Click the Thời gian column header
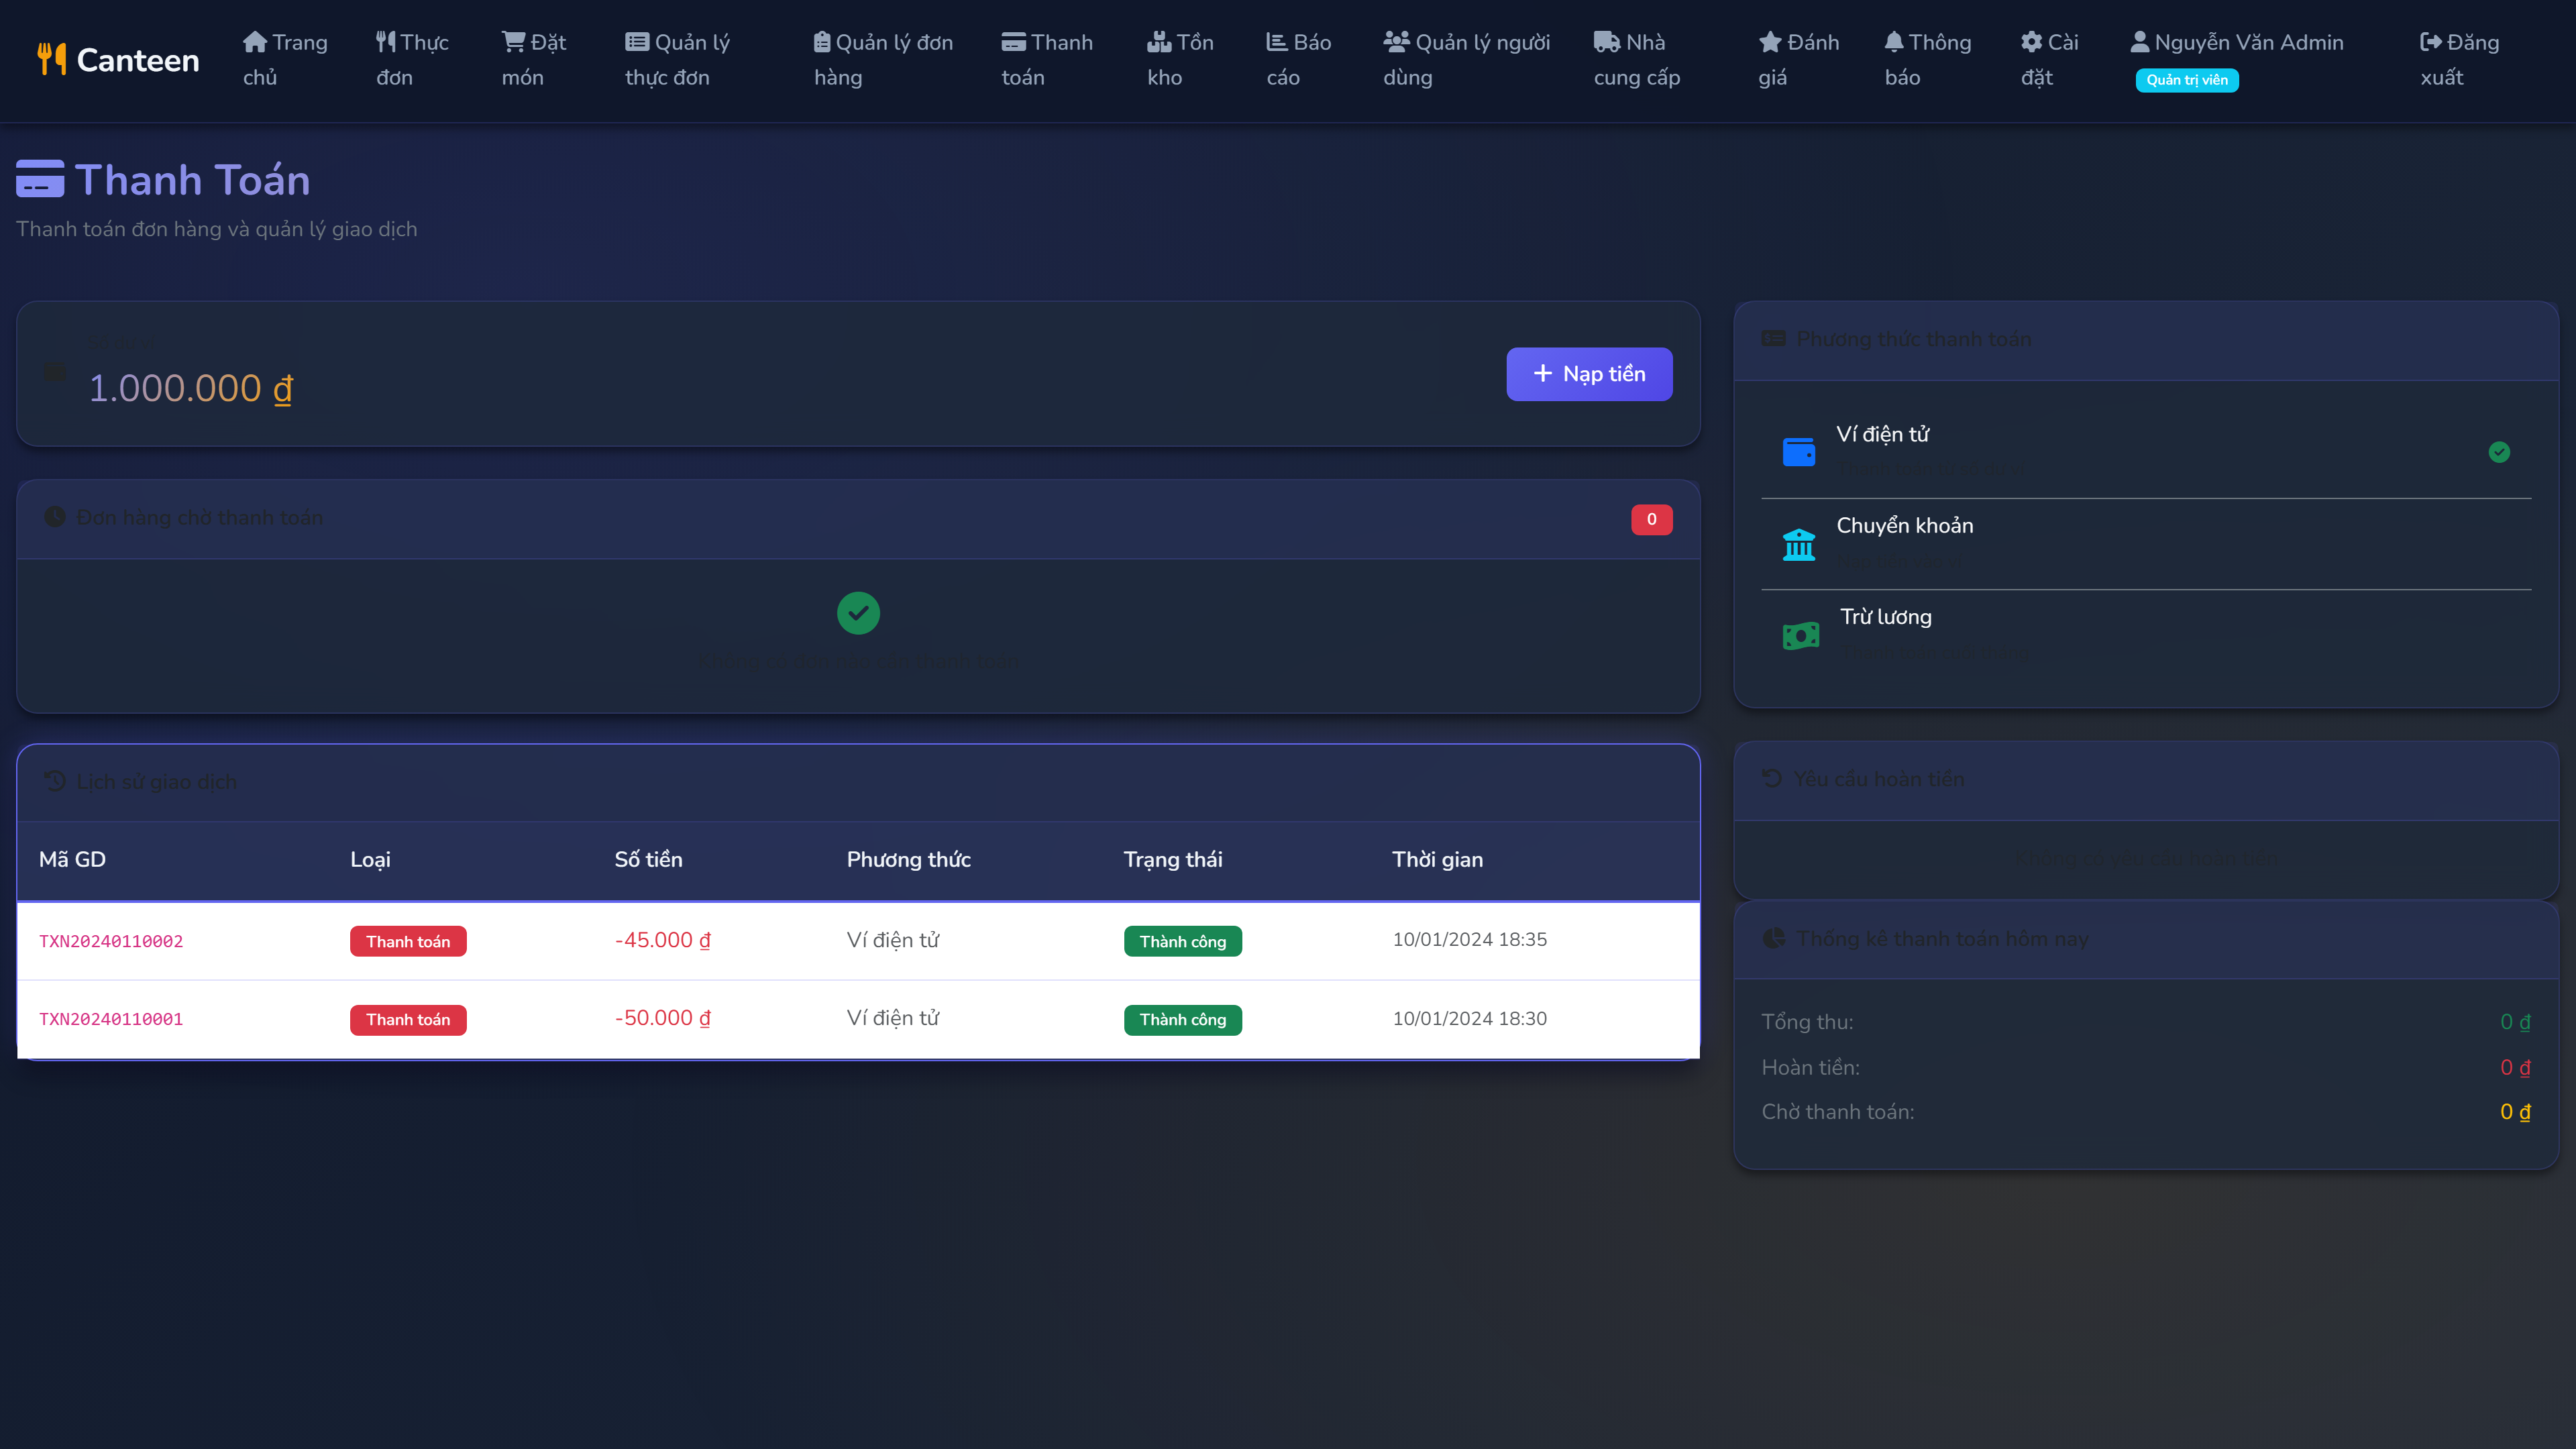The width and height of the screenshot is (2576, 1449). (x=1437, y=859)
